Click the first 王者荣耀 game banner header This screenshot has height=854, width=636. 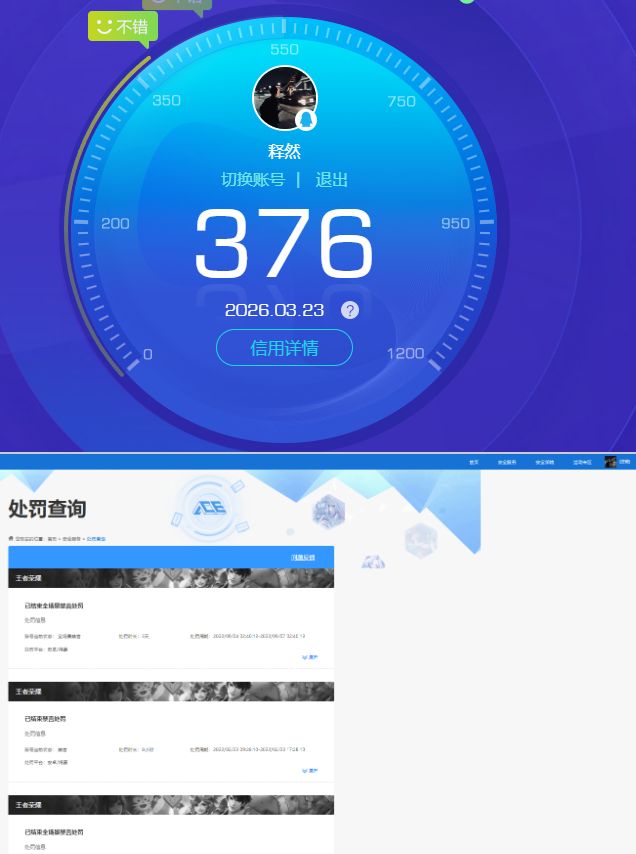point(171,578)
